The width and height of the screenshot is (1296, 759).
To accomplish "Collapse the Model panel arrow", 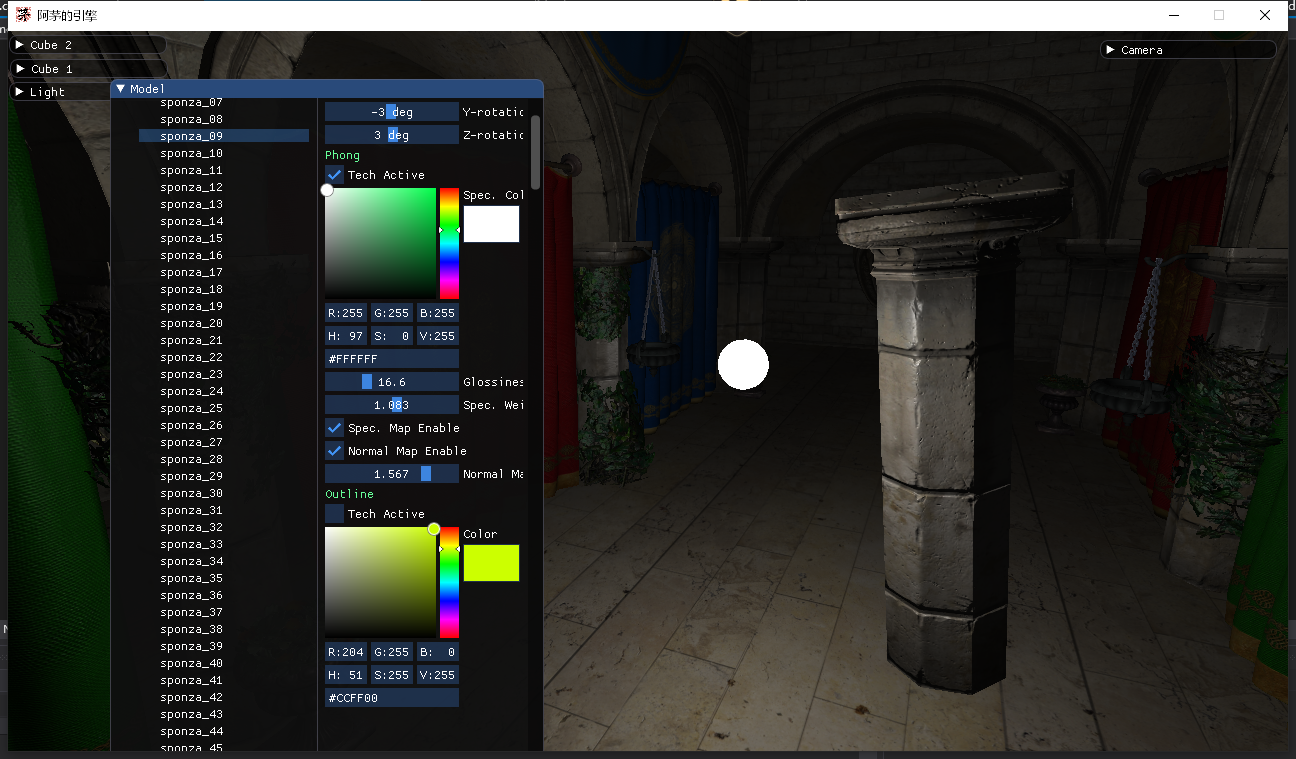I will (x=121, y=89).
